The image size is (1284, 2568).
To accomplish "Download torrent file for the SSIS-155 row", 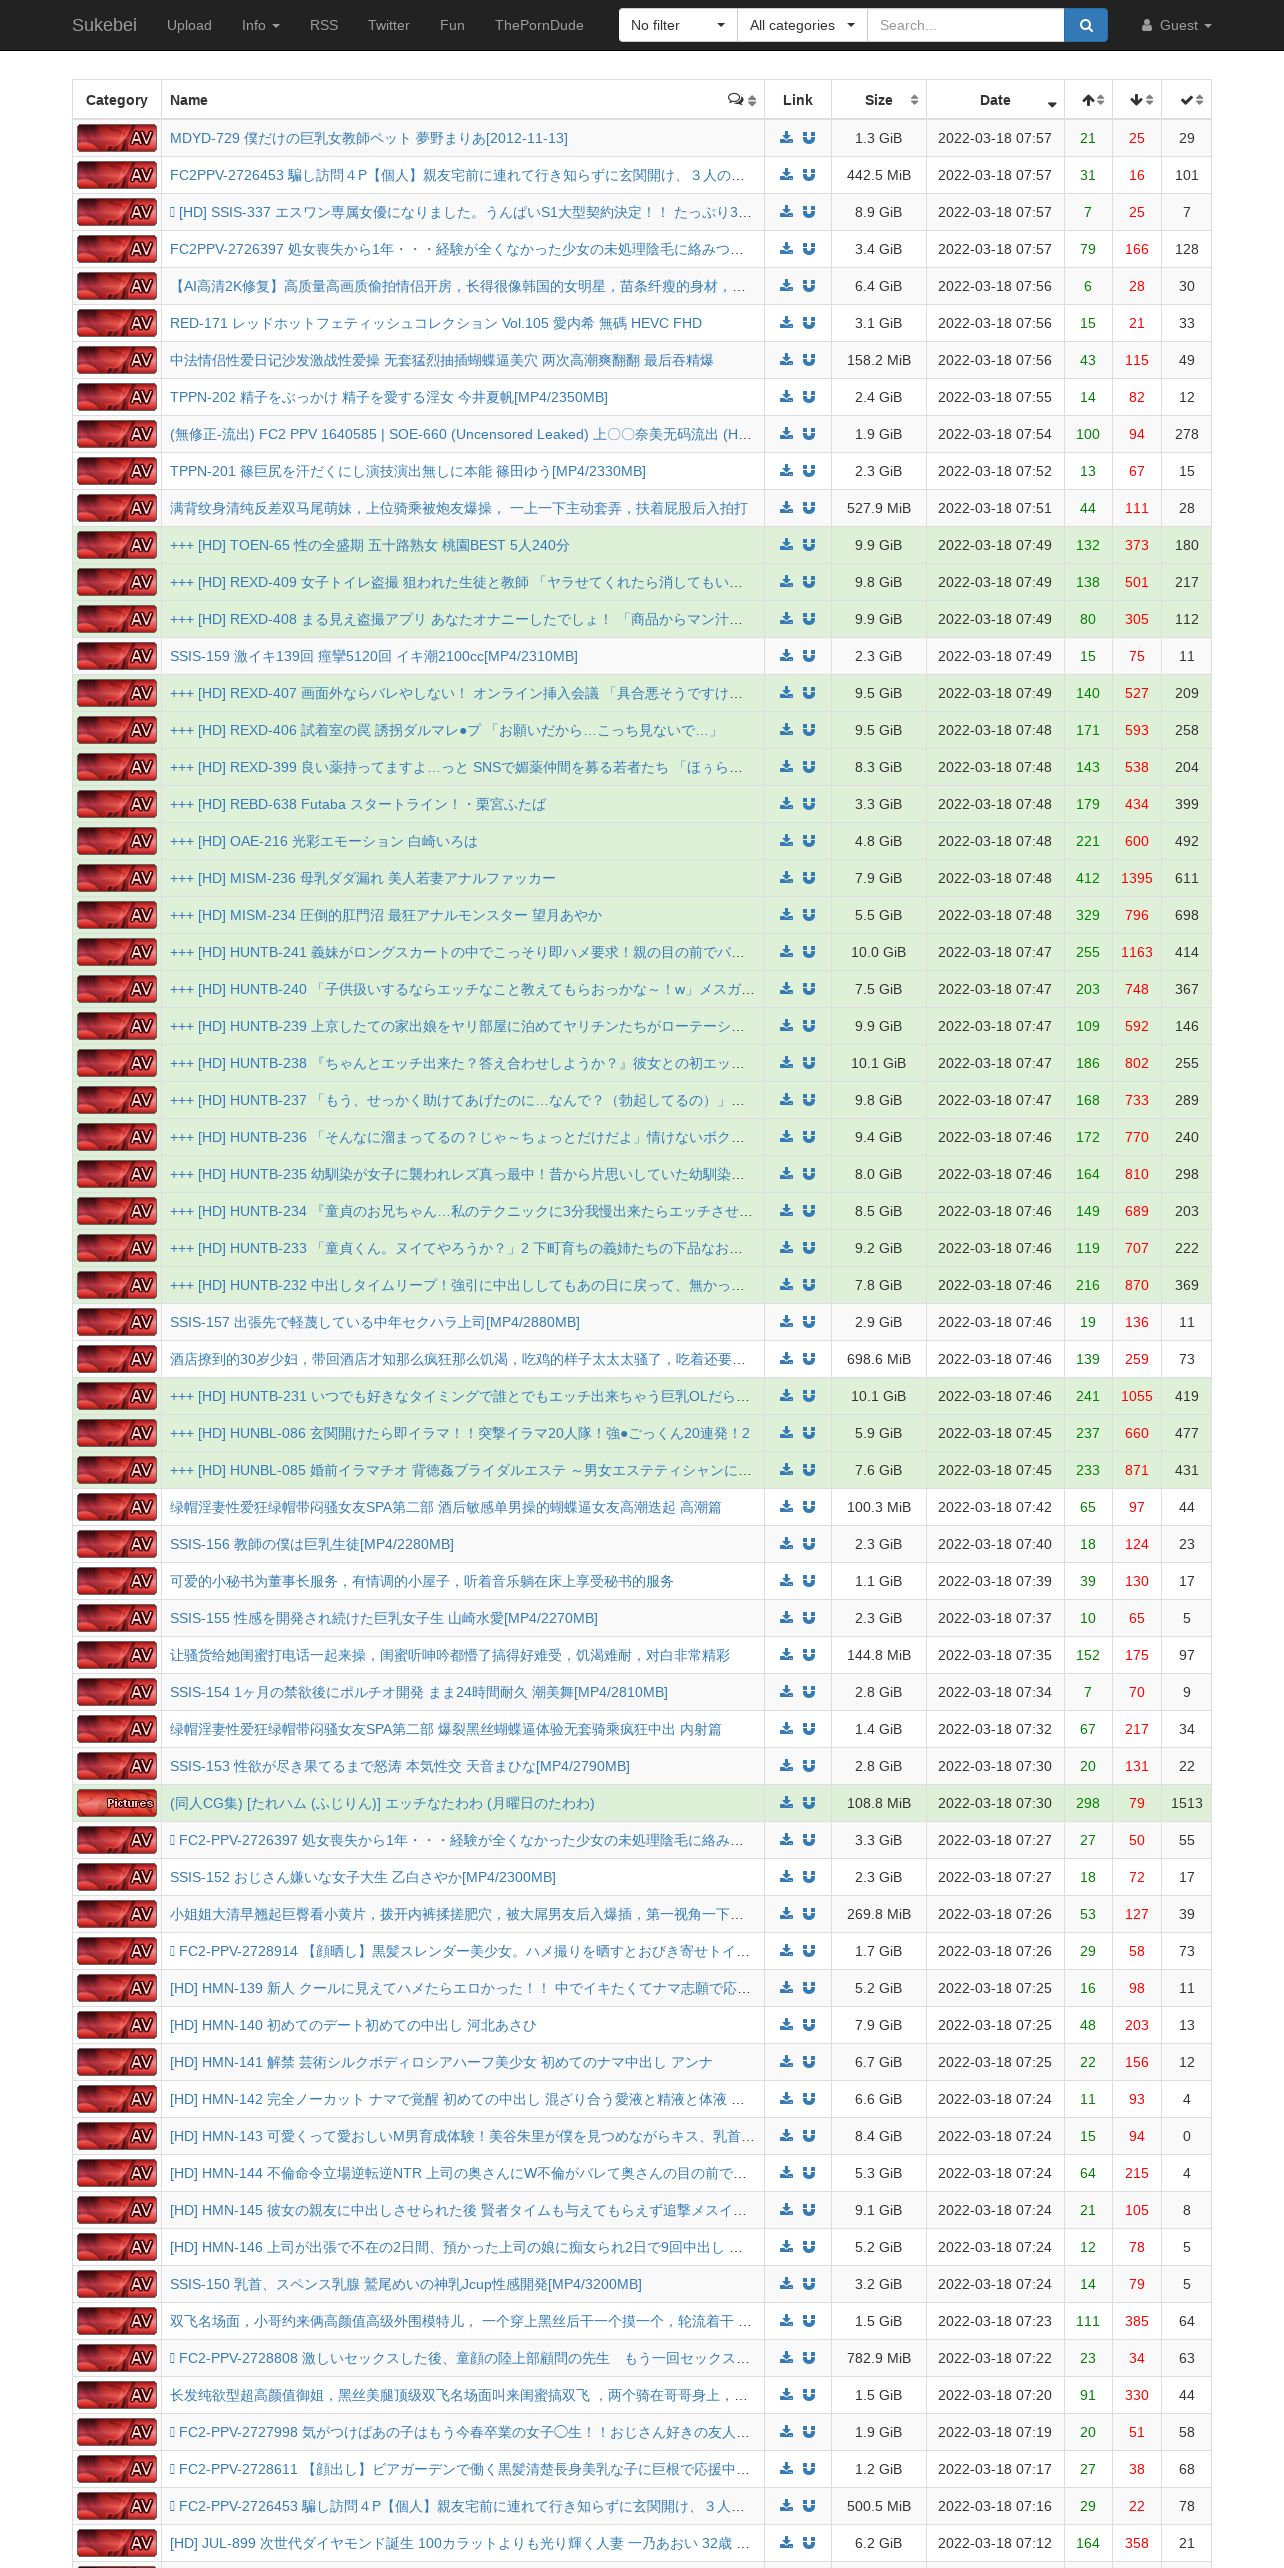I will click(x=787, y=1618).
